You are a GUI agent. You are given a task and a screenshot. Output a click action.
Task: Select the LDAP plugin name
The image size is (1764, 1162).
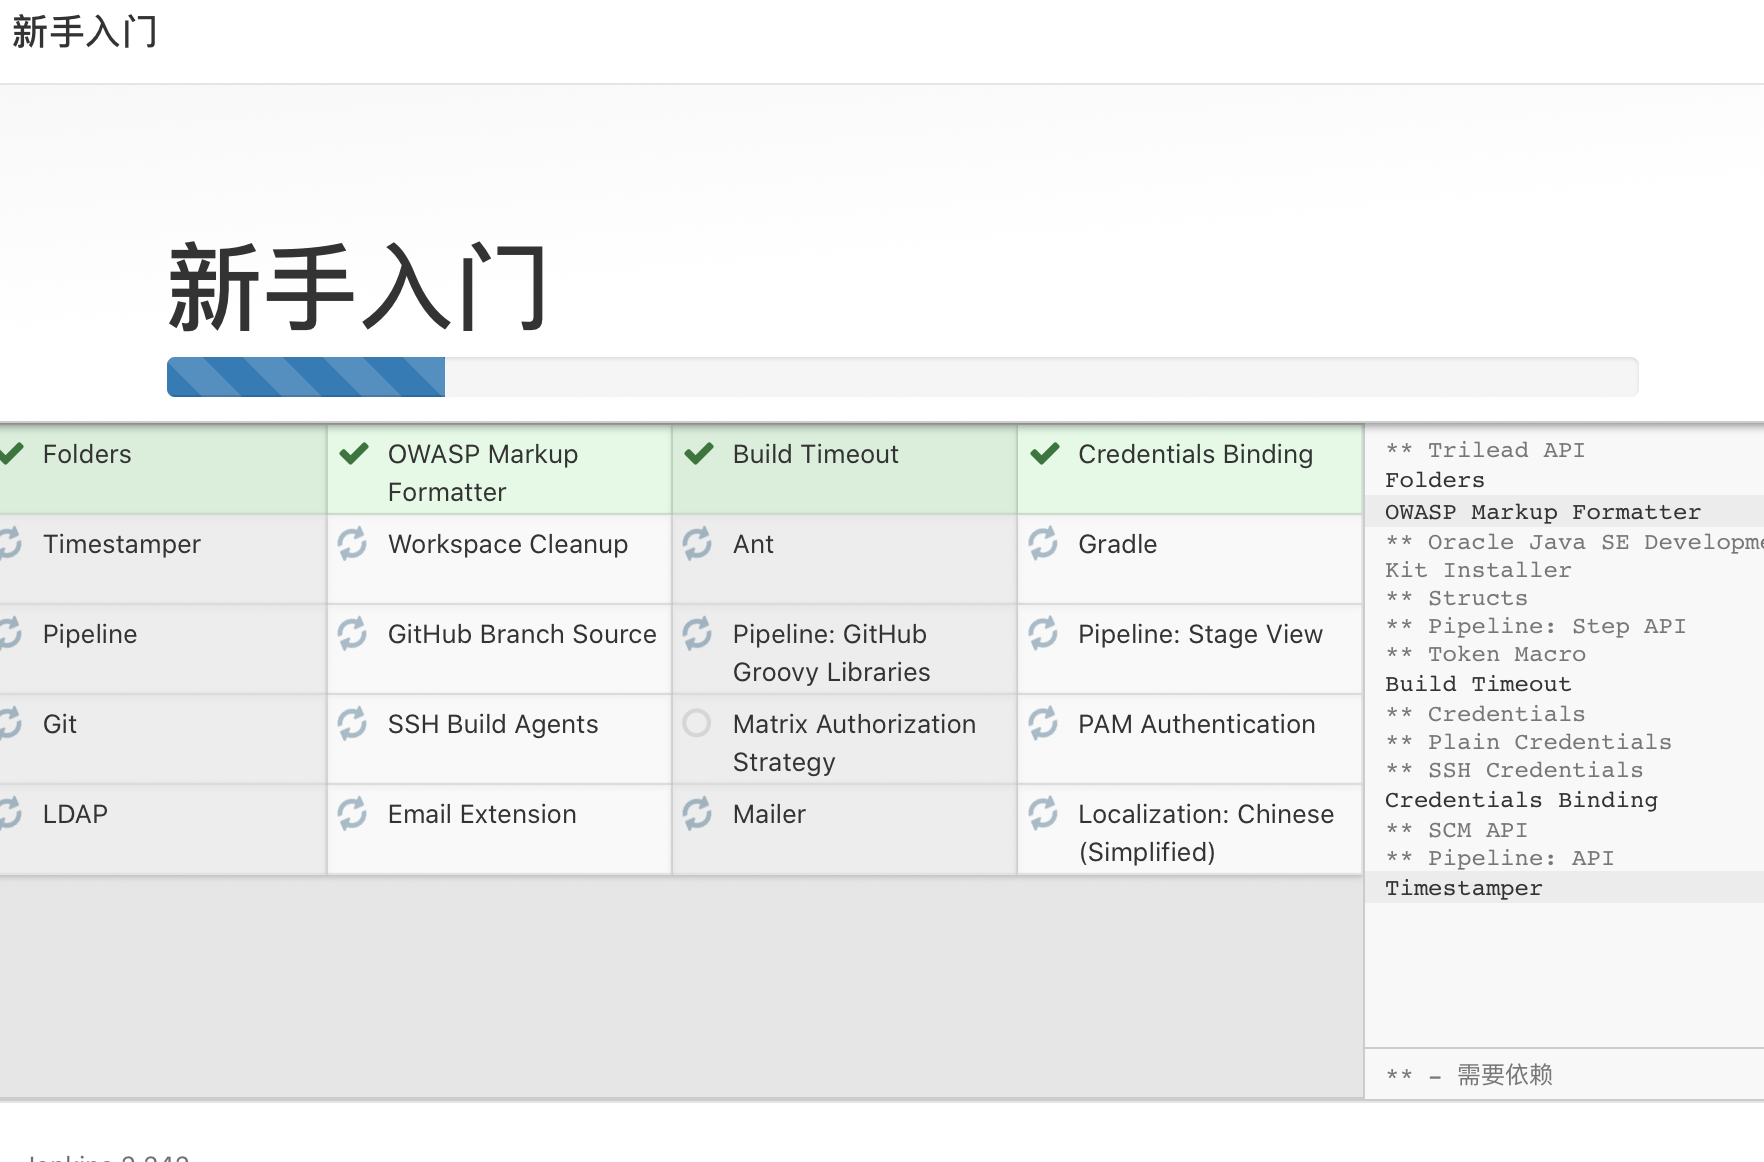tap(75, 814)
